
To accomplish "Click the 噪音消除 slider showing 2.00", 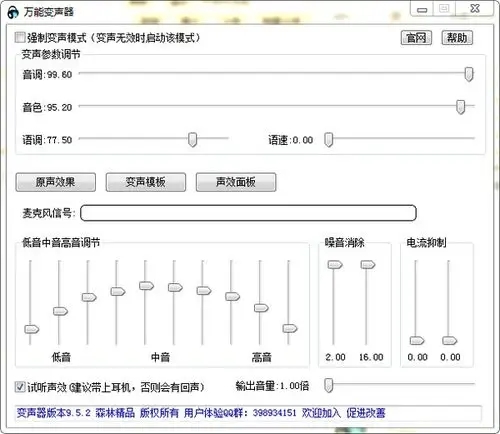I will click(x=335, y=265).
